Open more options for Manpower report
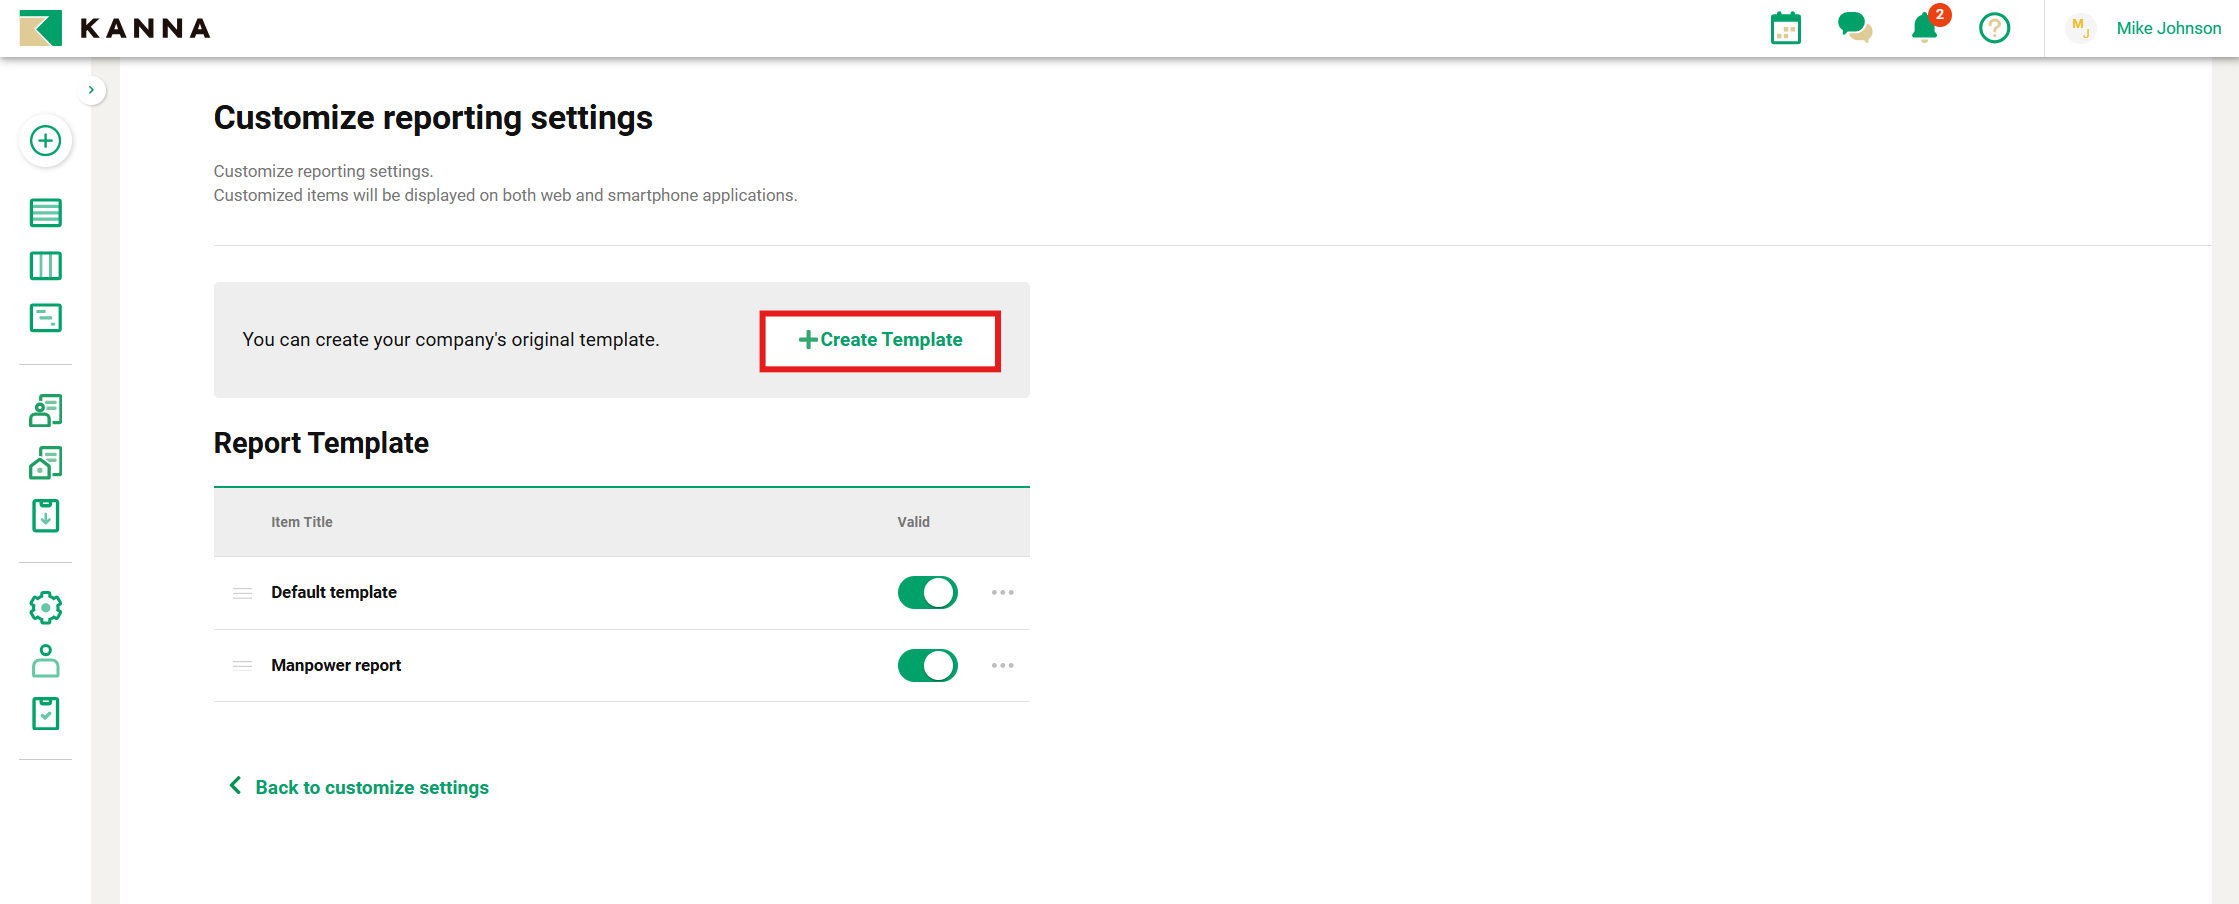Viewport: 2239px width, 904px height. [1002, 666]
